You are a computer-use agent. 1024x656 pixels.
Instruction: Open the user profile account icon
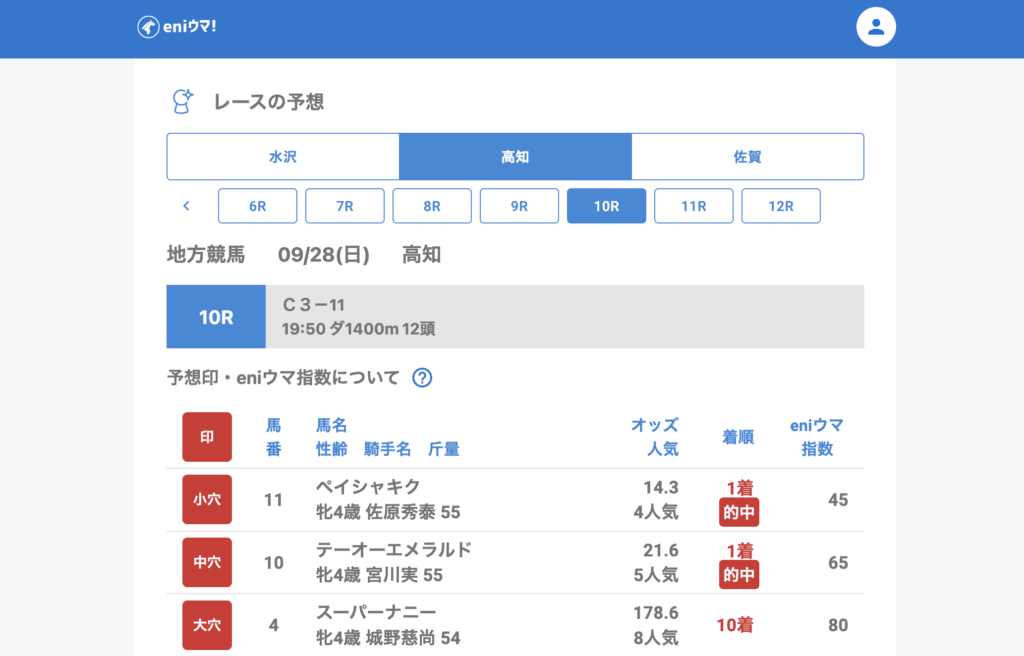[876, 27]
